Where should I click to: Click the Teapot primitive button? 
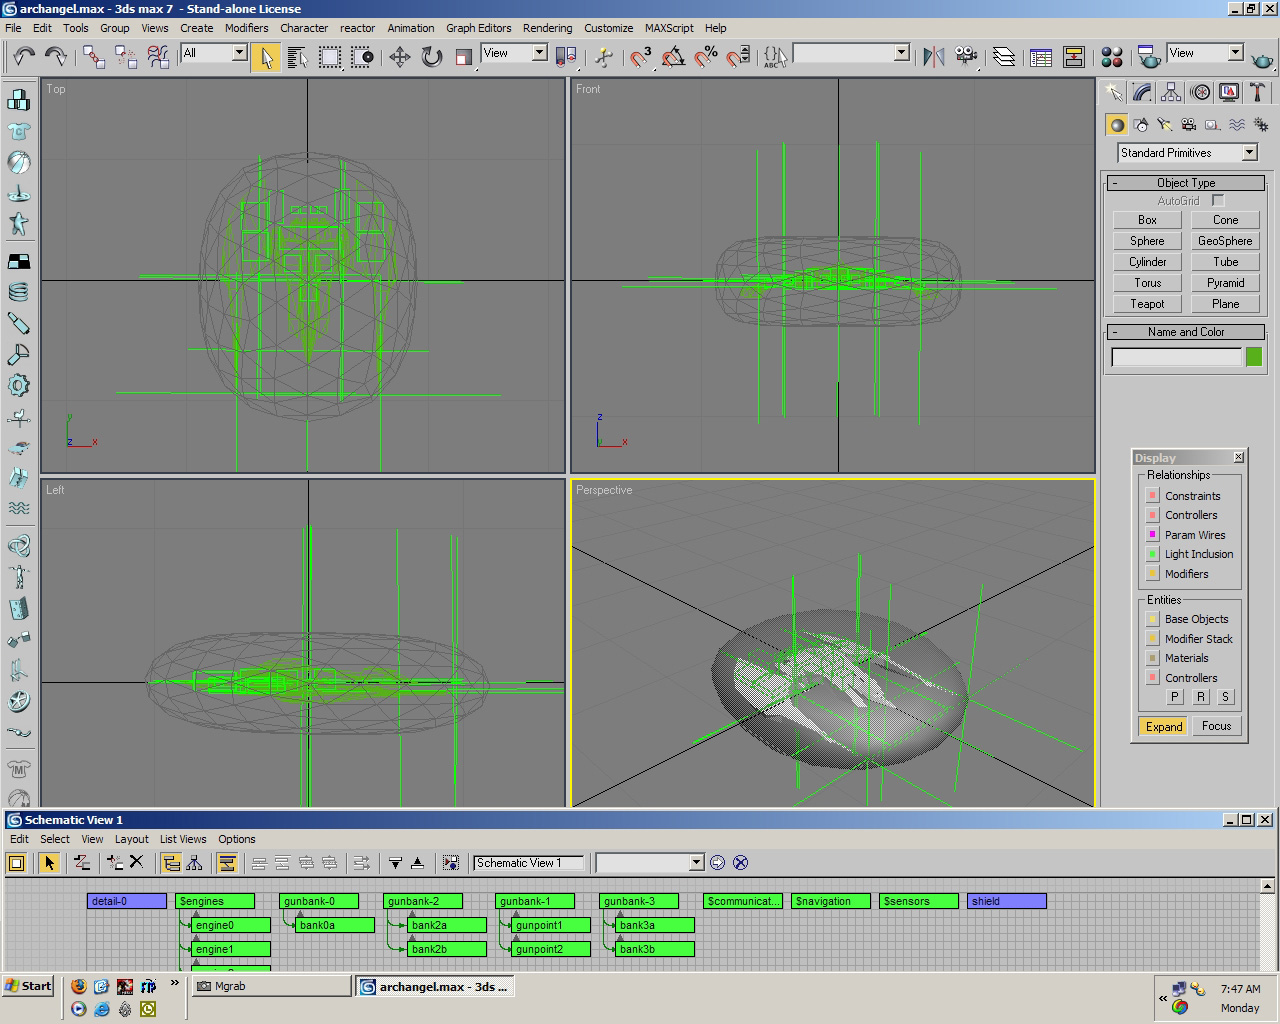coord(1147,304)
